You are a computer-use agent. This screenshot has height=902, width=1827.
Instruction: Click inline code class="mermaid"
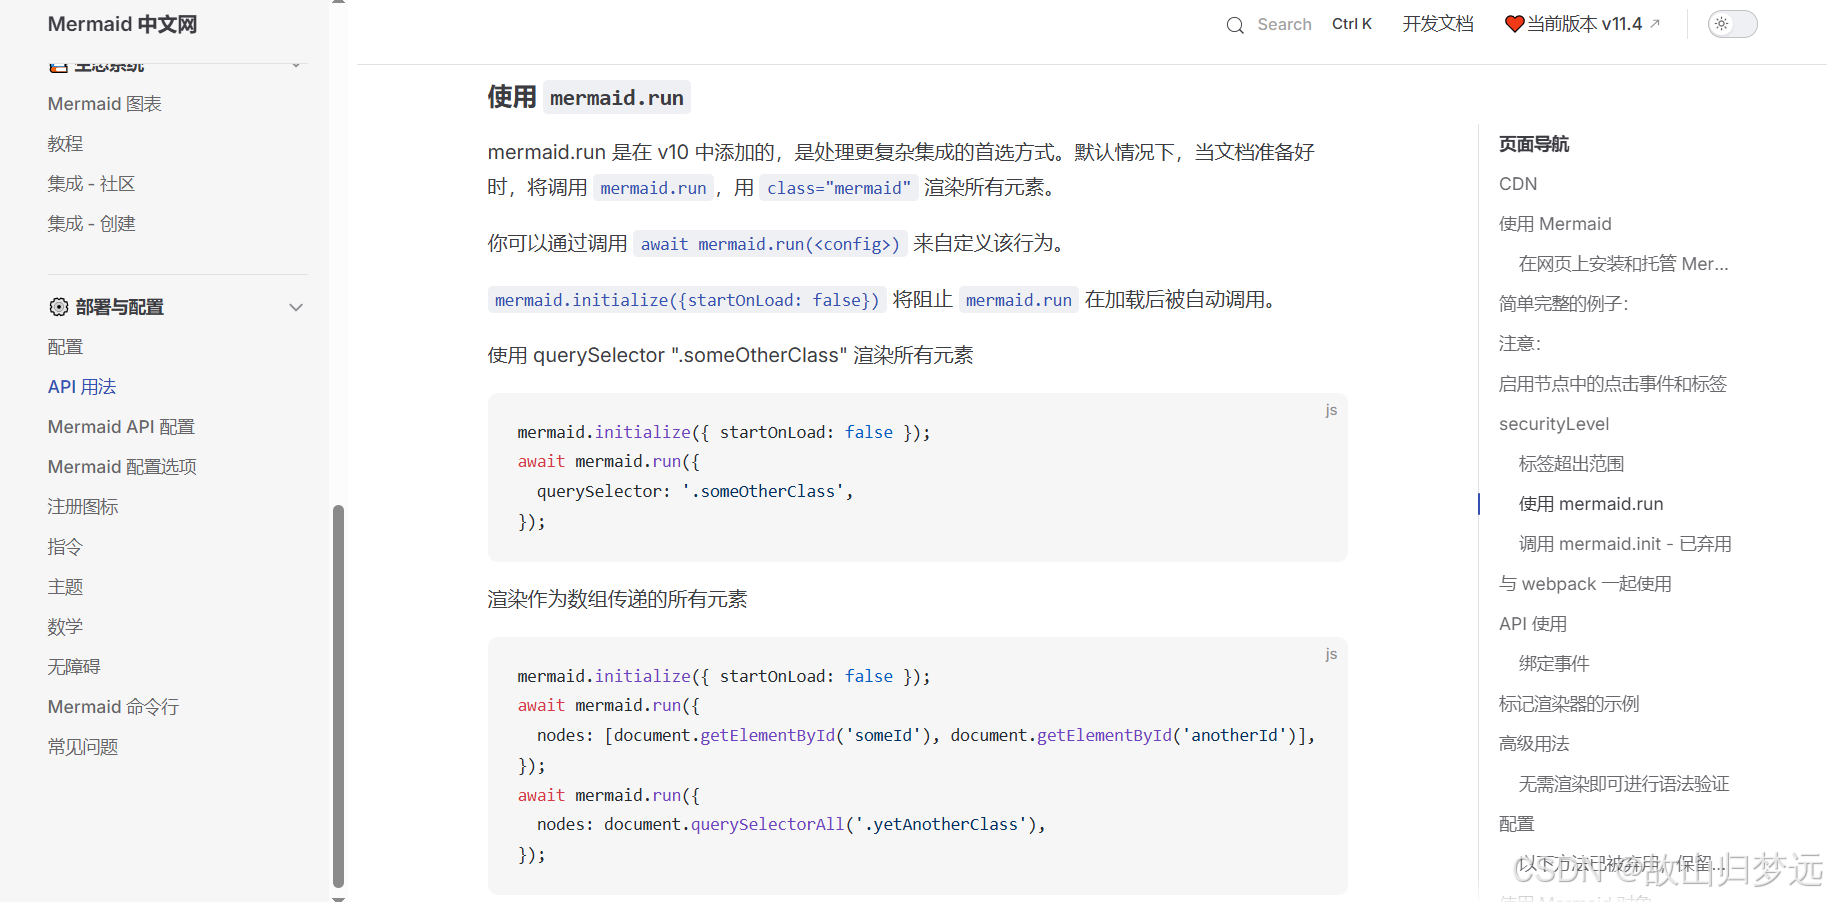point(839,188)
